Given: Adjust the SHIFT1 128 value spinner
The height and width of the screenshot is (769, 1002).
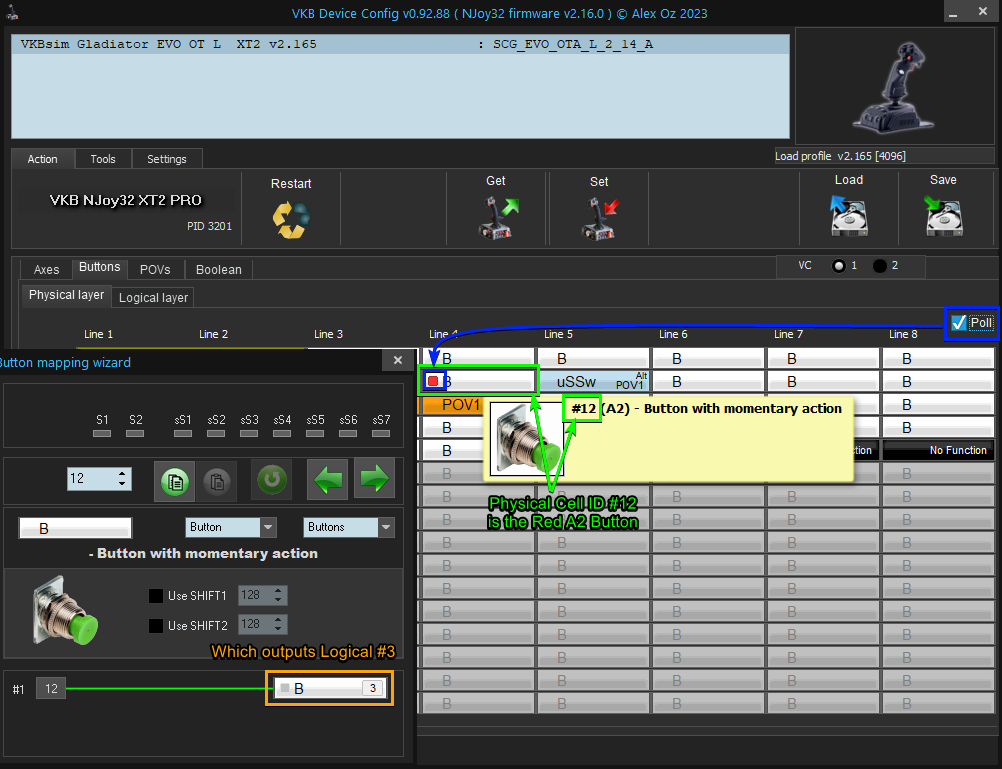Looking at the screenshot, I should [263, 596].
